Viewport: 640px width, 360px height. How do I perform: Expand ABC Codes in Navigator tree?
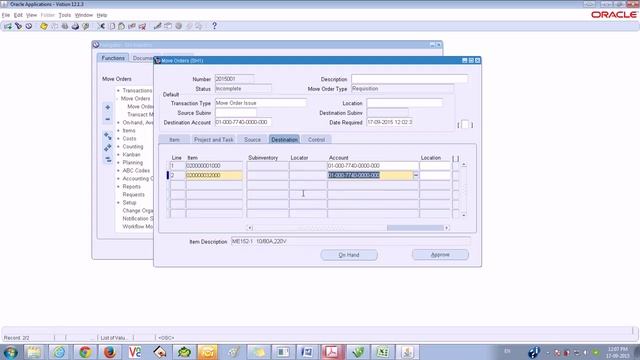point(118,171)
